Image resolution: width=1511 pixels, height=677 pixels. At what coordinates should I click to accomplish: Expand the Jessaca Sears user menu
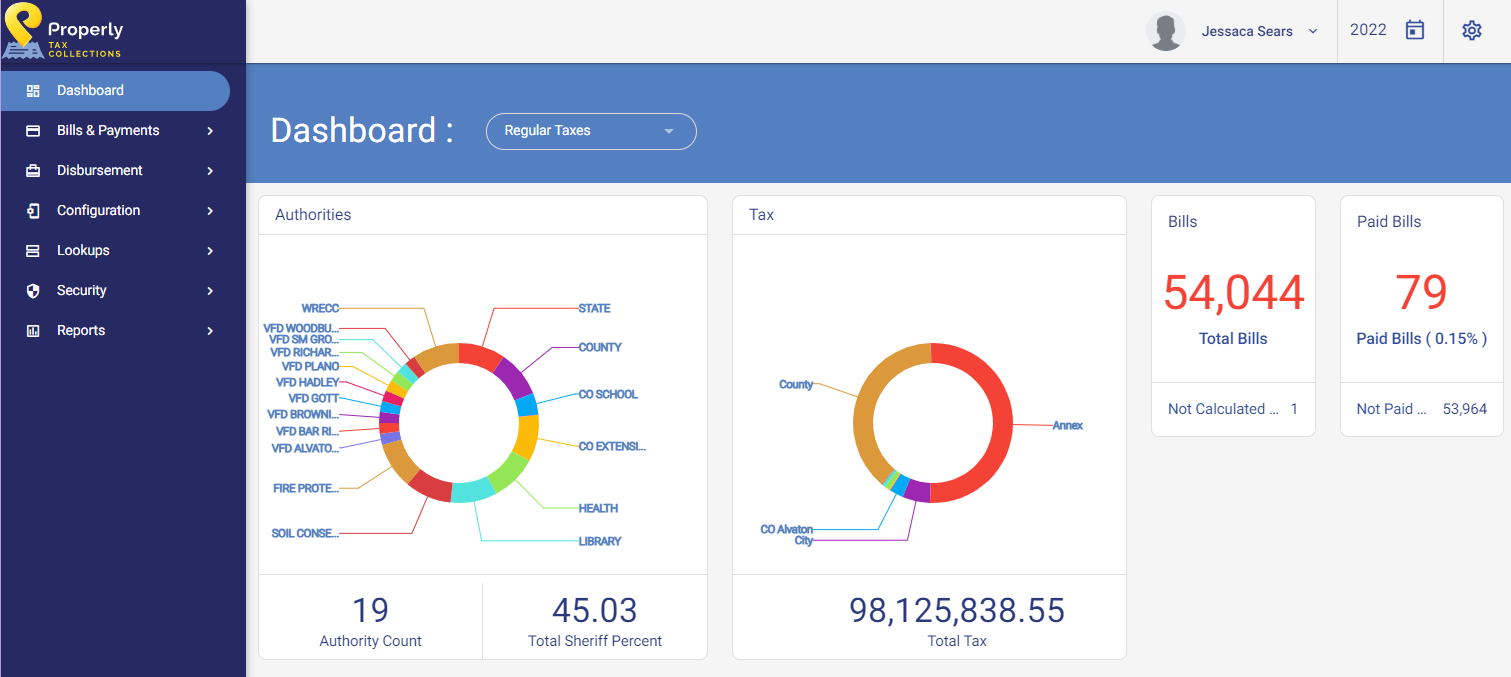pos(1313,31)
